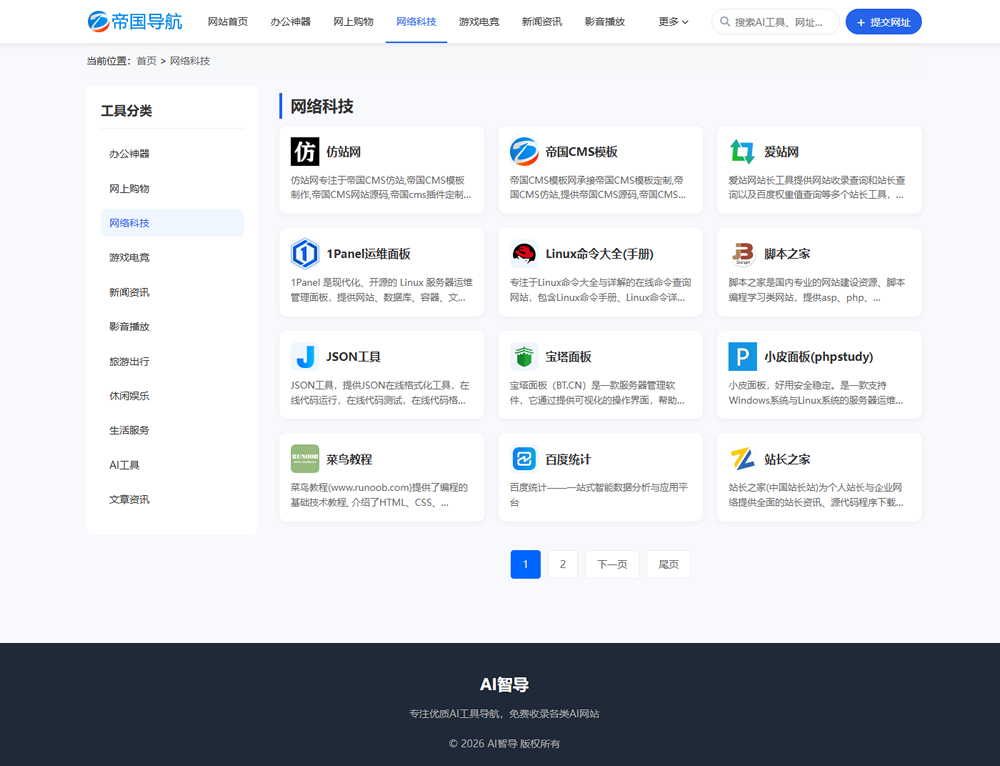
Task: Click the 菜鸟教程 description text
Action: (x=380, y=495)
